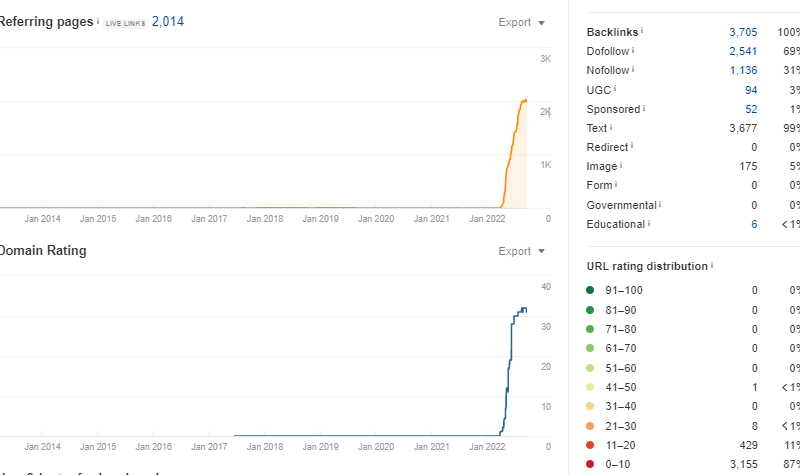This screenshot has width=800, height=475.
Task: Open Export dropdown for Domain Rating chart
Action: tap(522, 251)
